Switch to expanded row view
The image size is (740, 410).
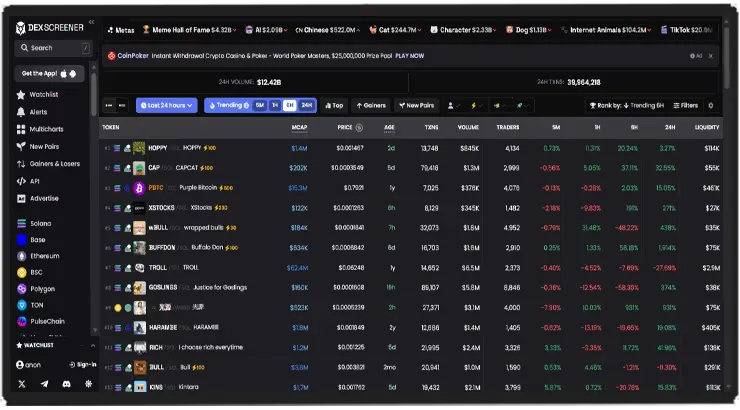(122, 106)
